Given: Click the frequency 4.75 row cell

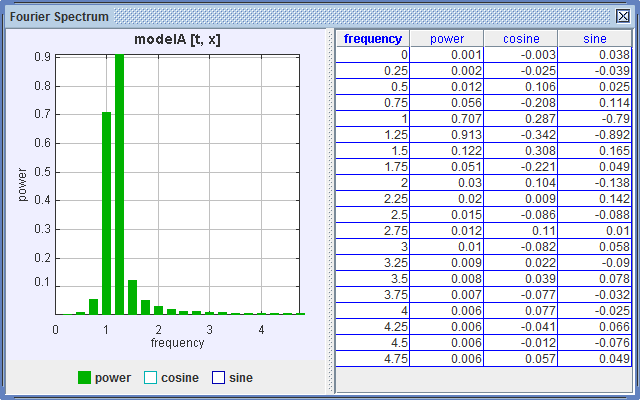Looking at the screenshot, I should tap(372, 358).
